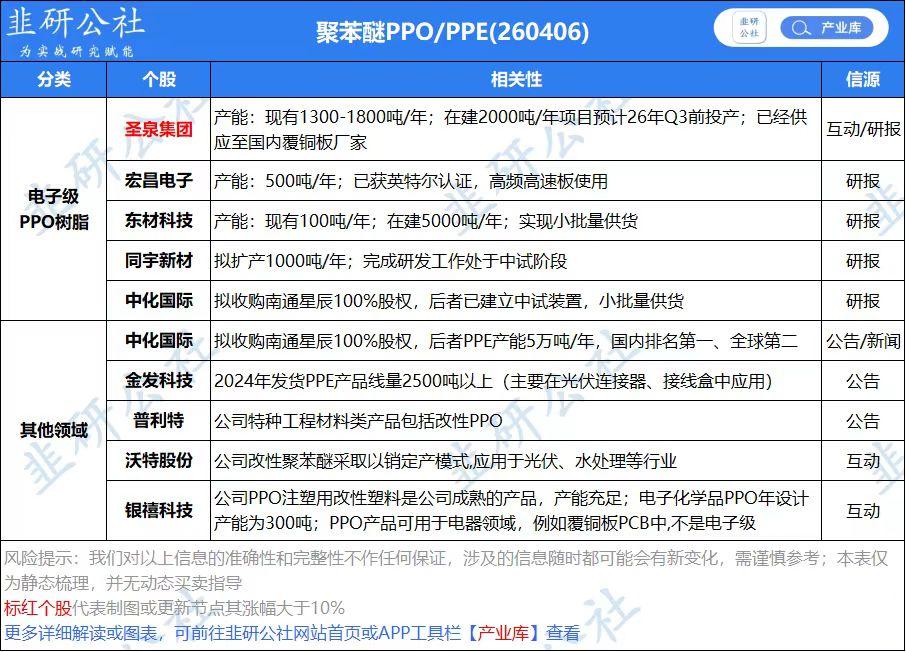Screen dimensions: 906x652
Task: Click footer link 更多详细解读或图表
Action: 80,634
